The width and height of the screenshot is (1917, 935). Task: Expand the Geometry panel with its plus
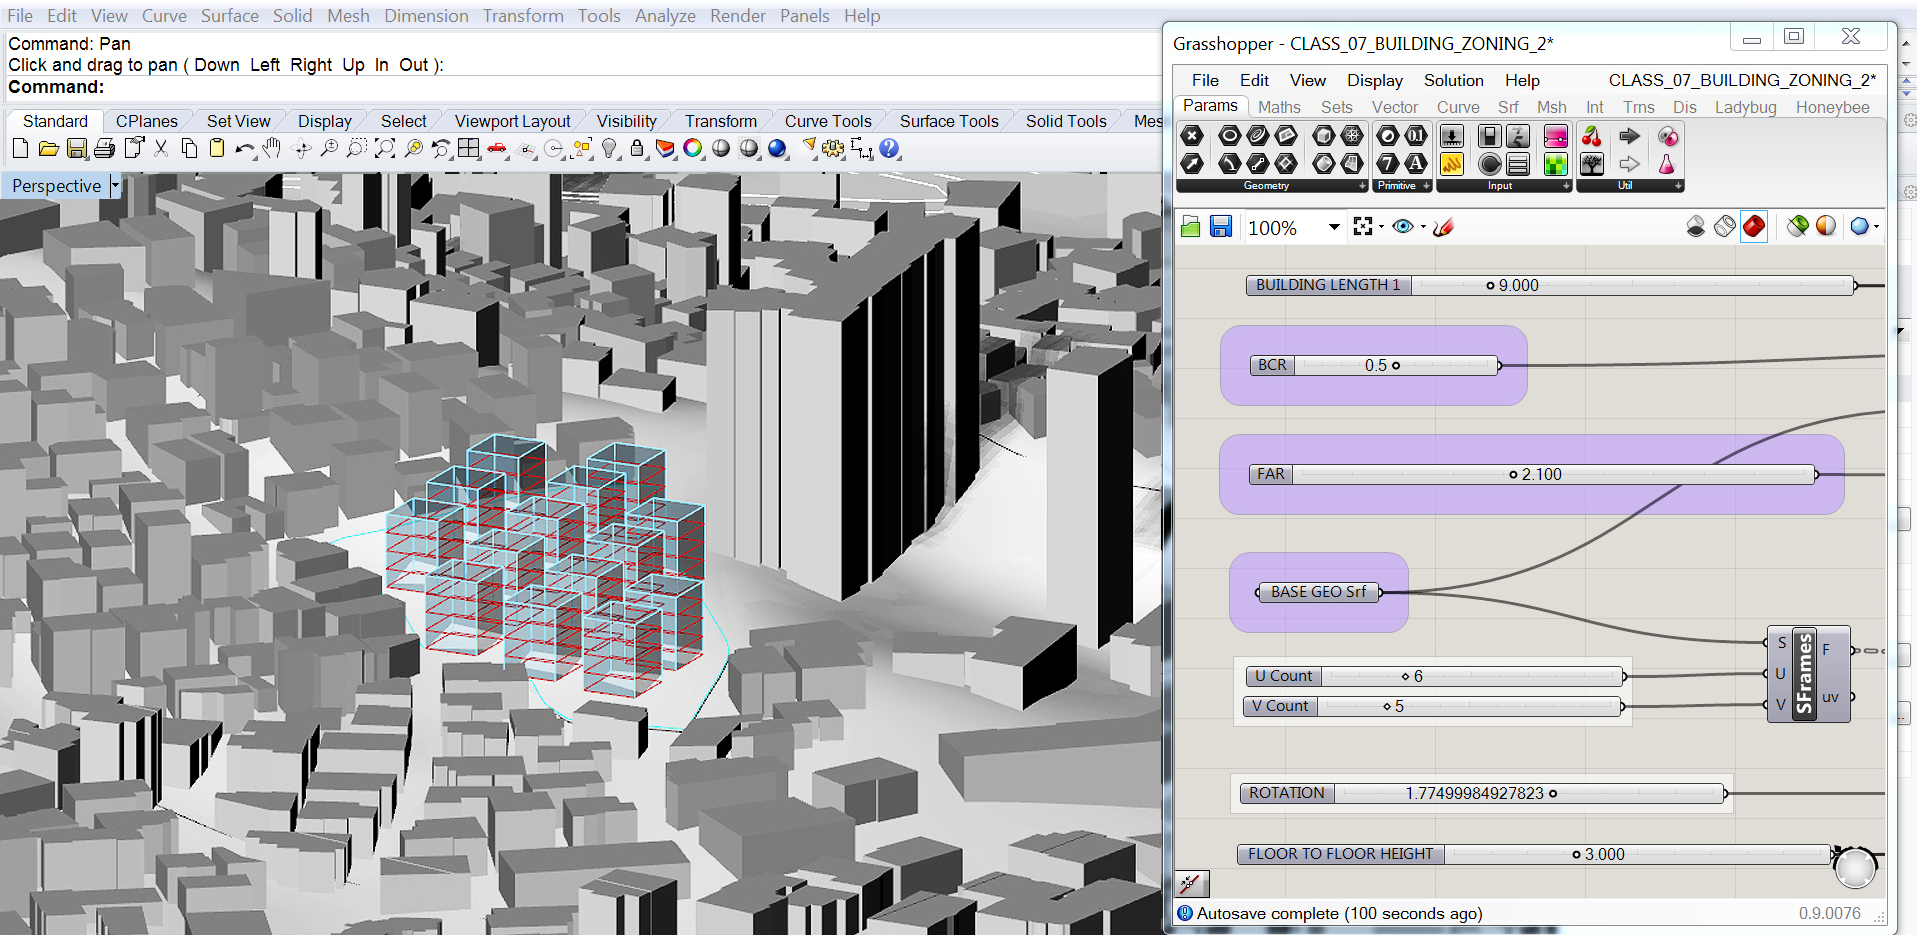click(x=1361, y=186)
